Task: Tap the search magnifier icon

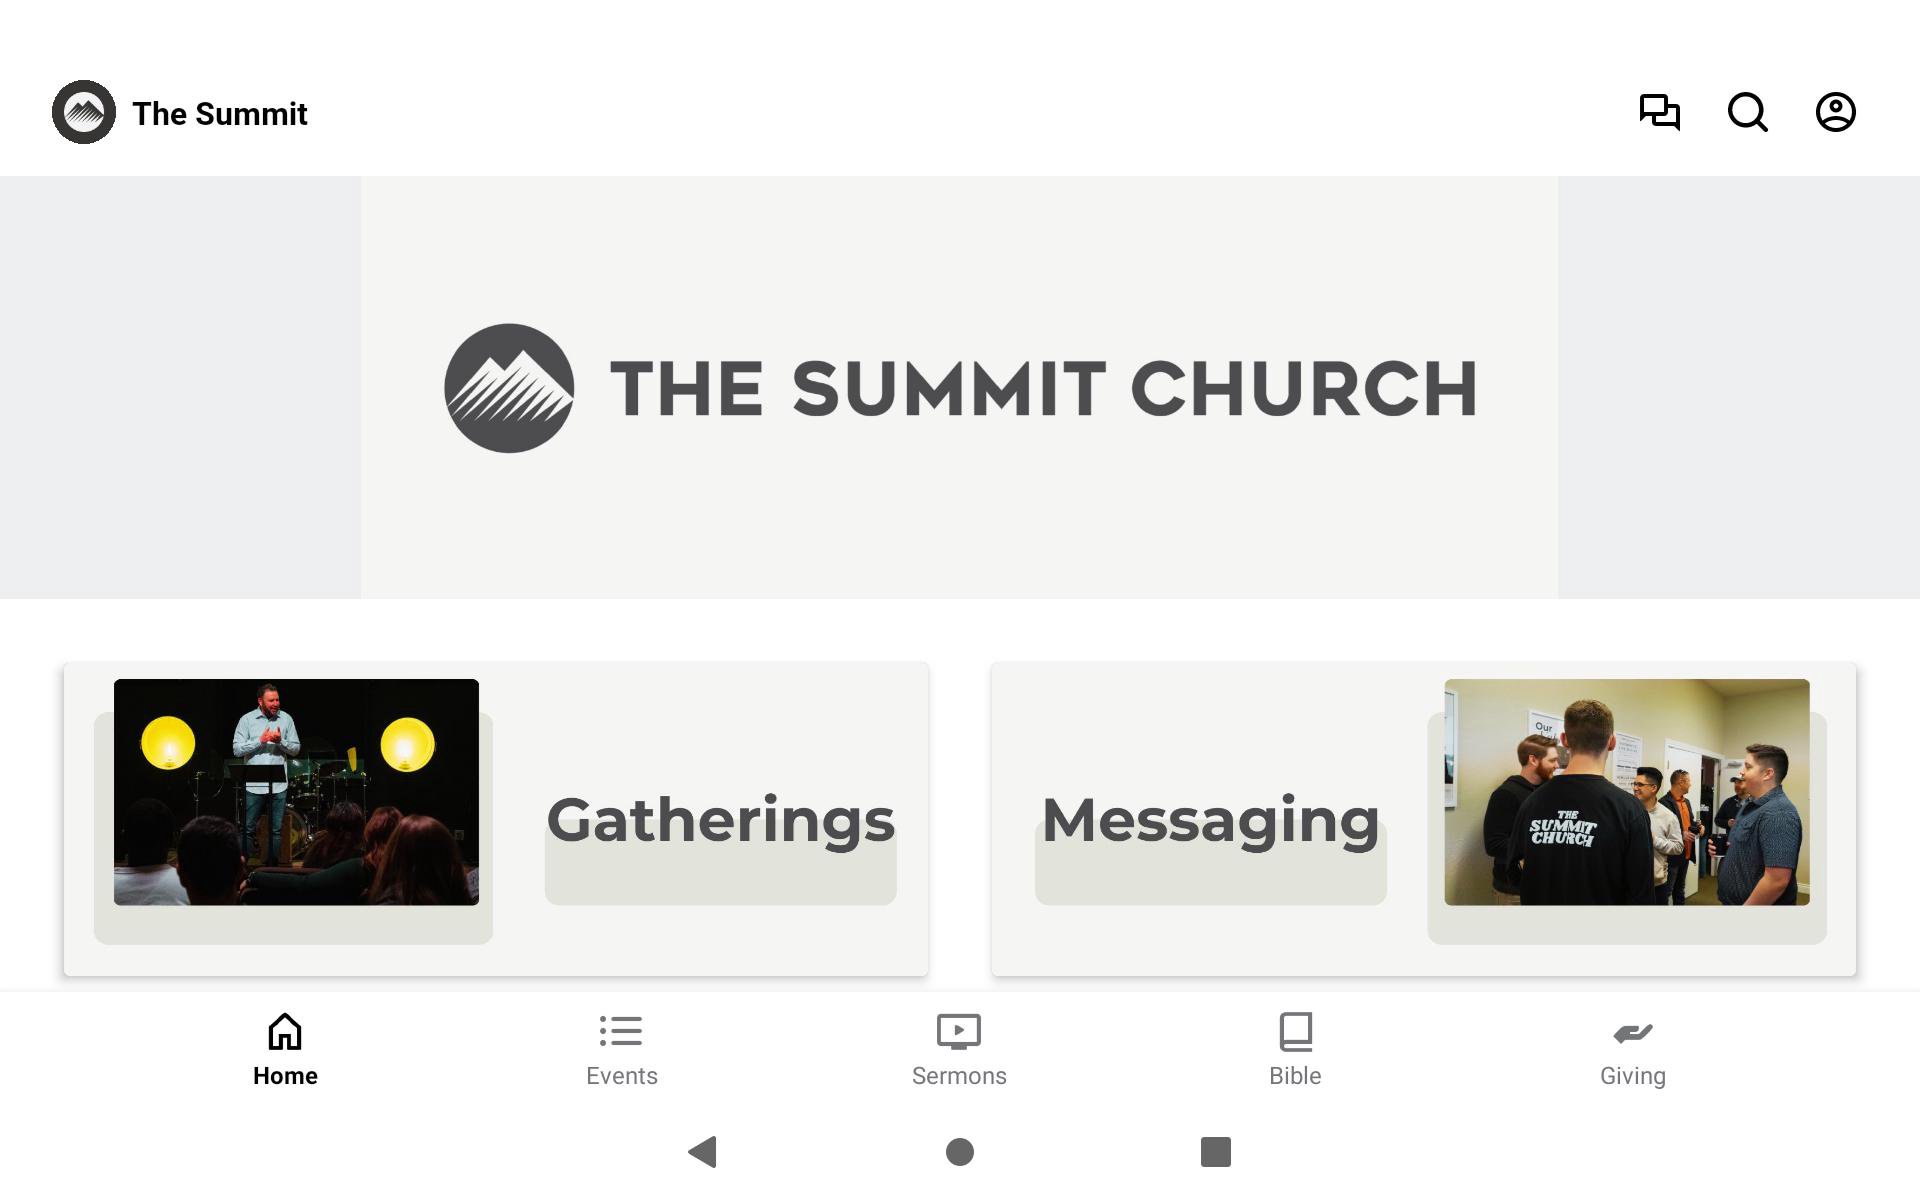Action: (1747, 112)
